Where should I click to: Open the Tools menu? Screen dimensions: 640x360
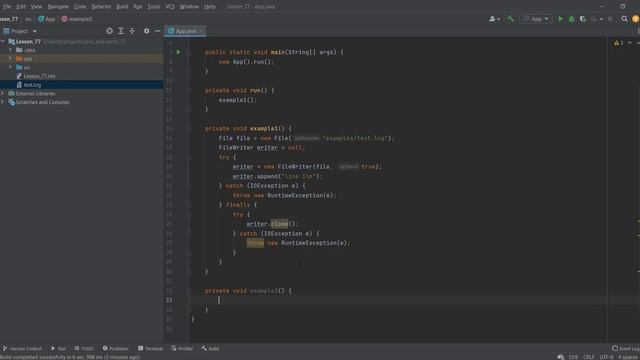pos(153,7)
